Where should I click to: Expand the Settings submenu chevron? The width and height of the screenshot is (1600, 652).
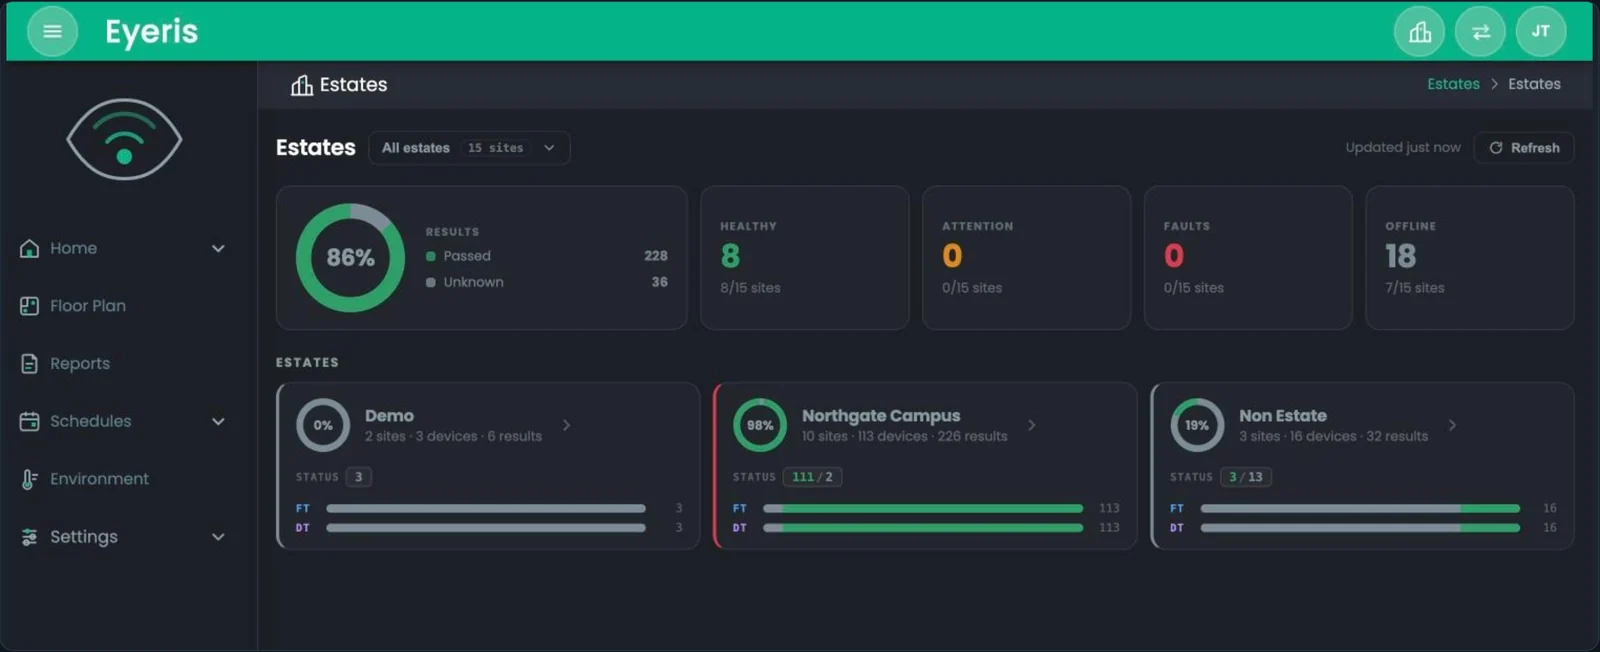pyautogui.click(x=218, y=537)
